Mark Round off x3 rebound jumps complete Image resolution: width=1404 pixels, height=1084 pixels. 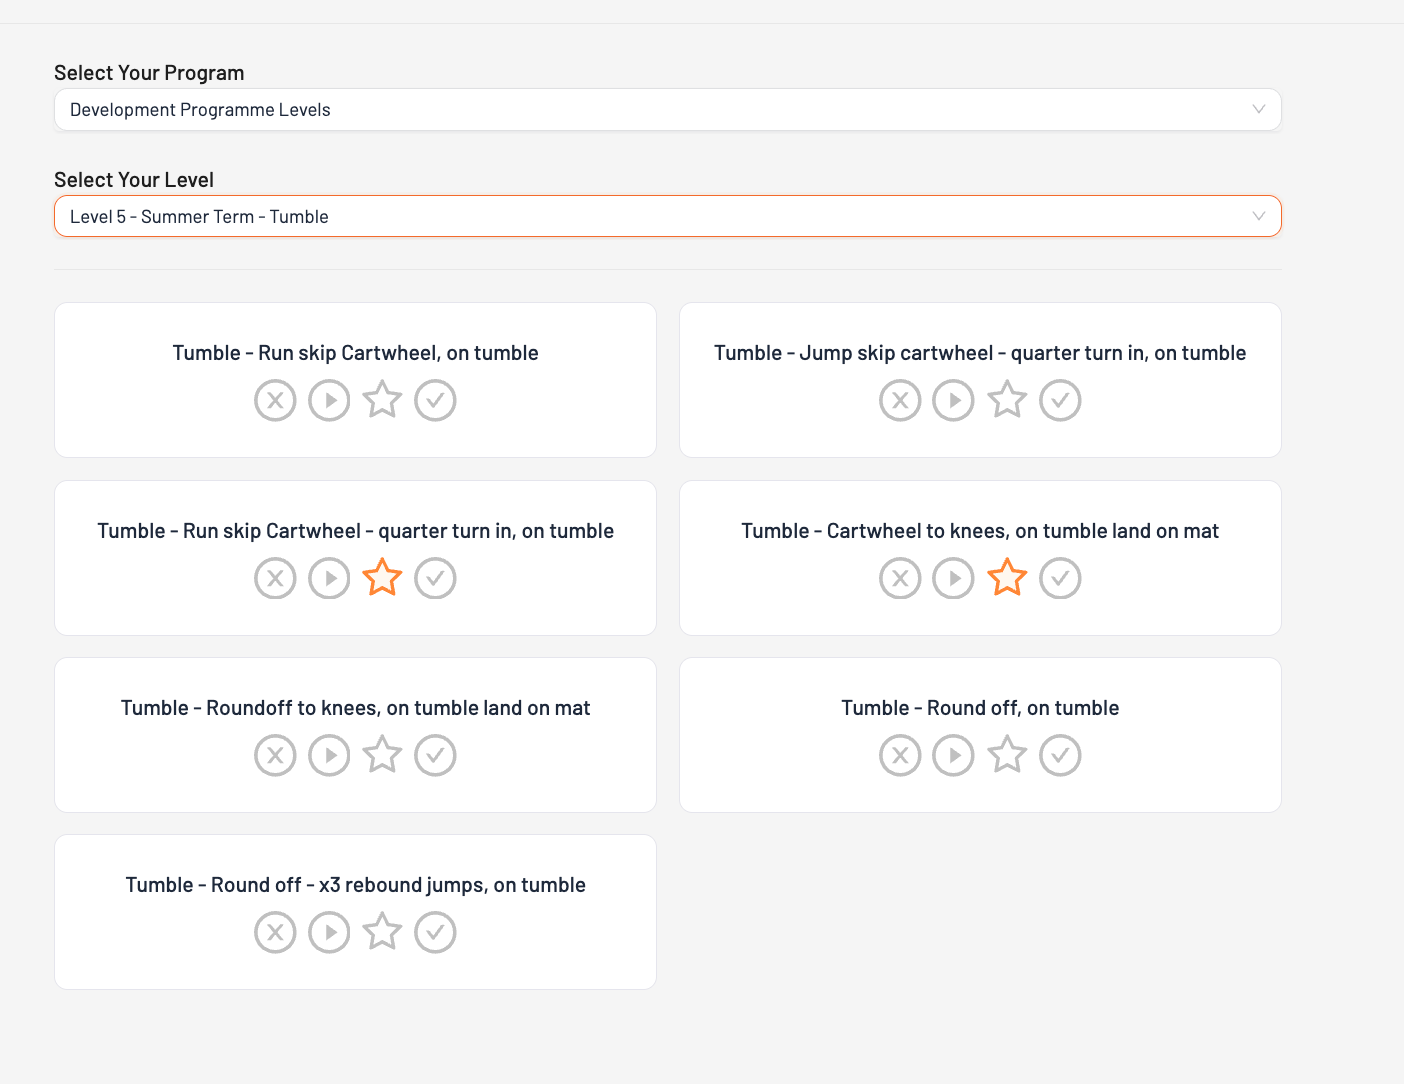(435, 932)
